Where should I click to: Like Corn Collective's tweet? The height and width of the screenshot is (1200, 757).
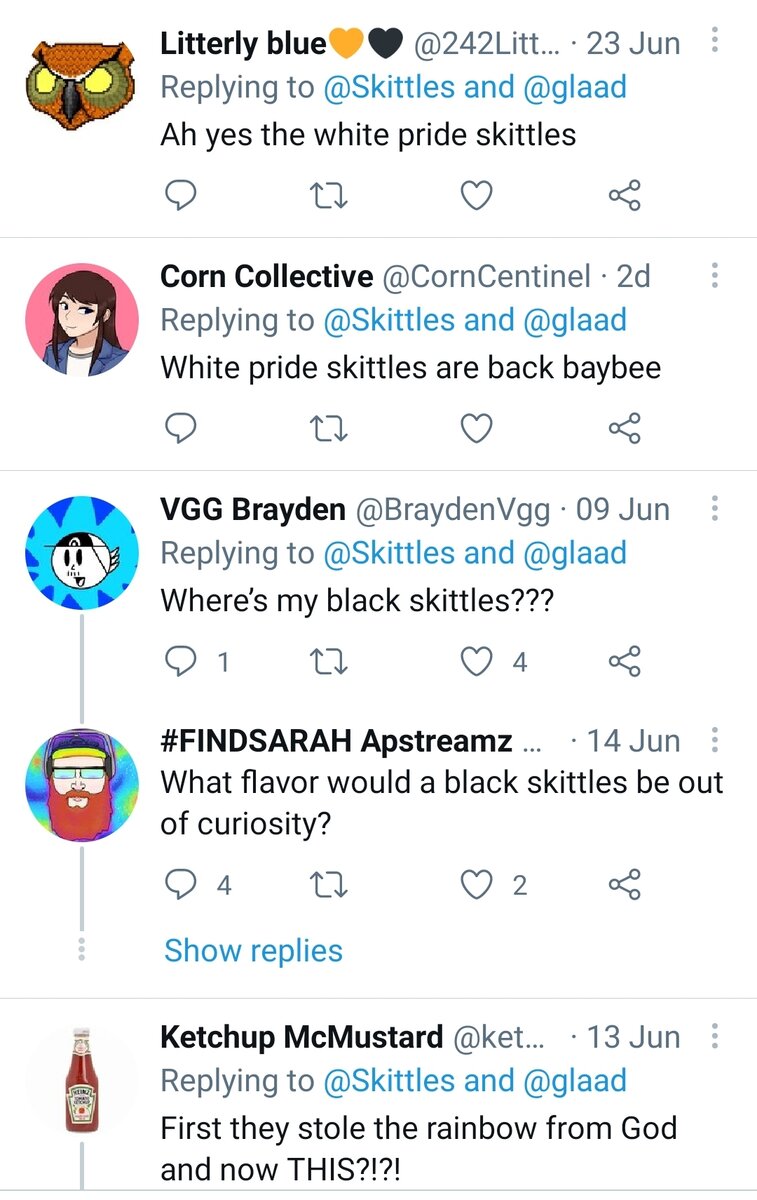tap(476, 428)
